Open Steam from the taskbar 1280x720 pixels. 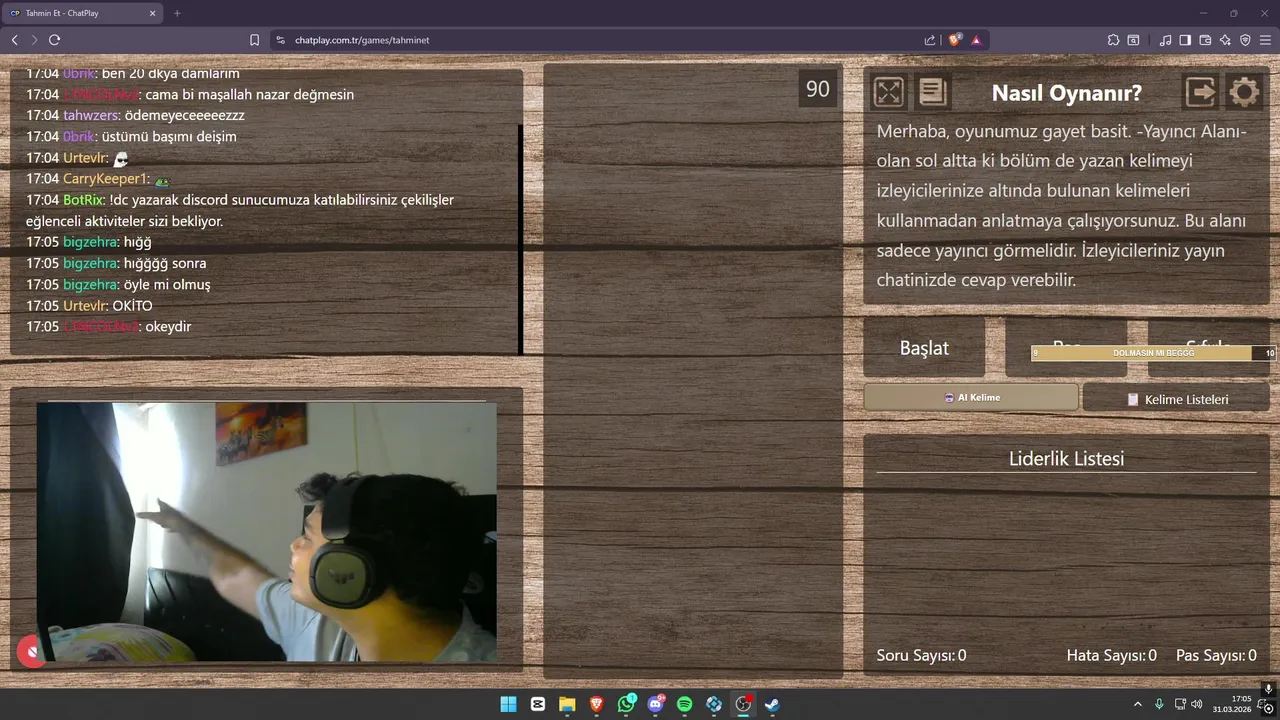click(772, 704)
